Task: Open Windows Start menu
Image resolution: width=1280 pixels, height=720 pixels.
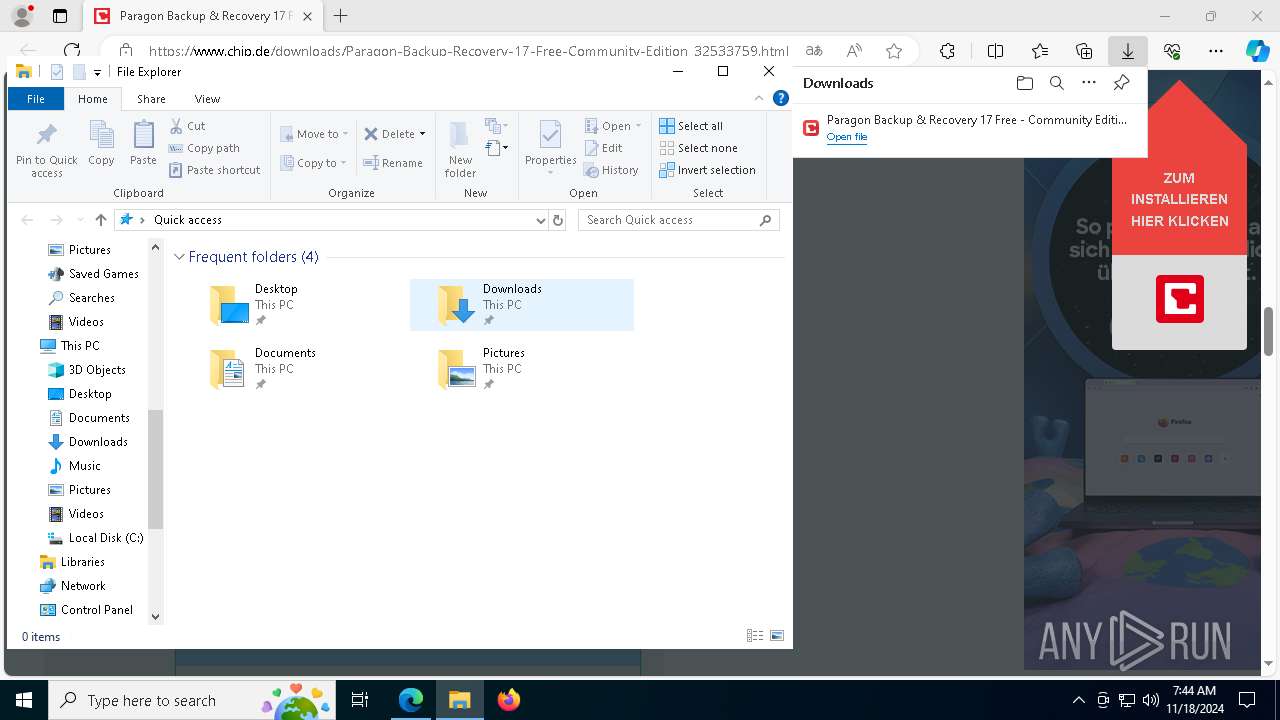Action: pos(24,700)
